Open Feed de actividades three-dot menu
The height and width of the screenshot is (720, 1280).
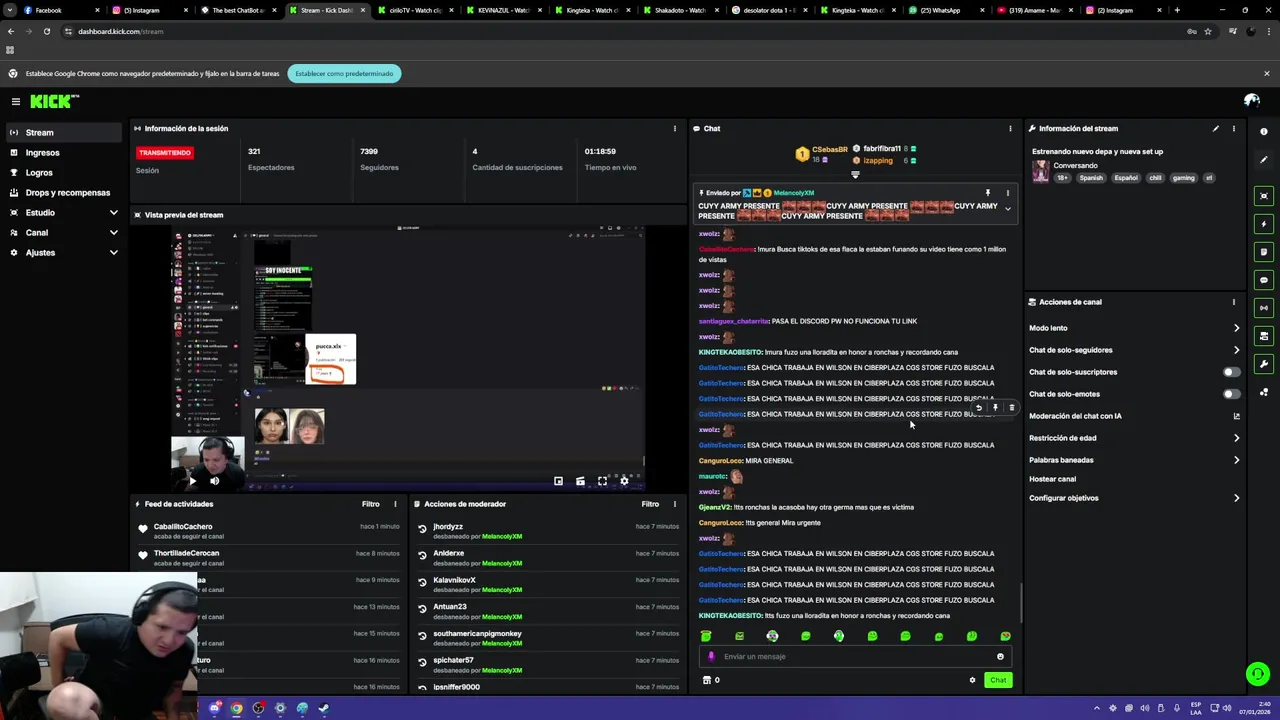395,504
